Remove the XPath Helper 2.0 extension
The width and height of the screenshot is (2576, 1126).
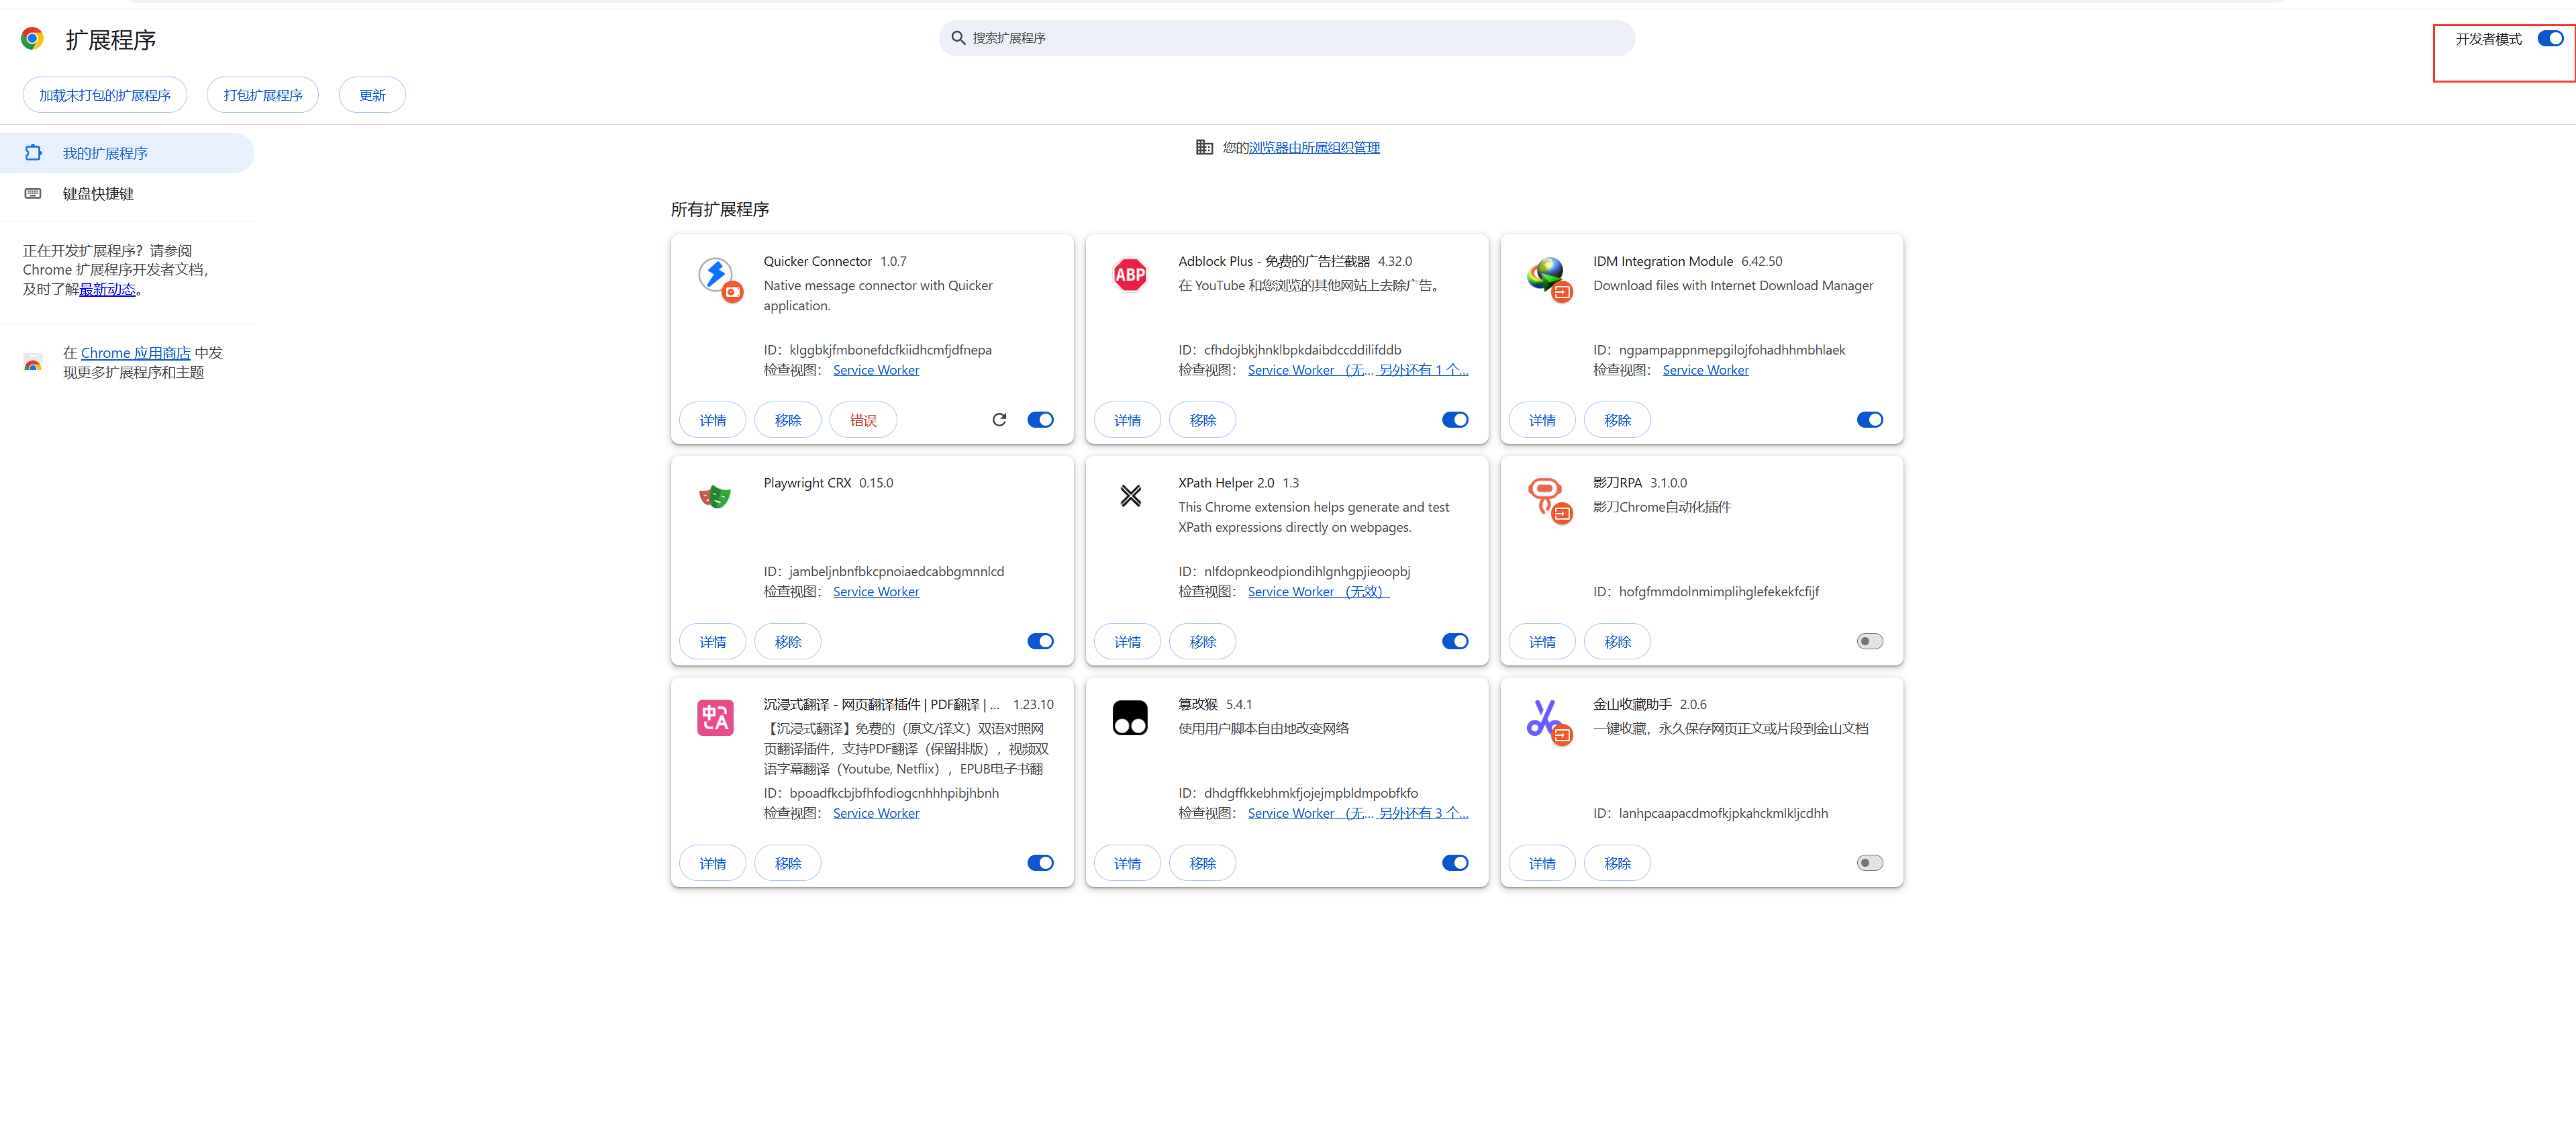tap(1203, 641)
